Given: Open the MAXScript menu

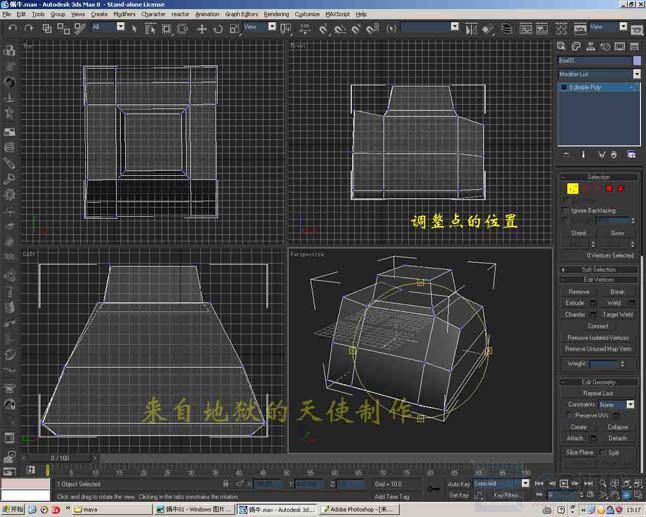Looking at the screenshot, I should (x=337, y=14).
